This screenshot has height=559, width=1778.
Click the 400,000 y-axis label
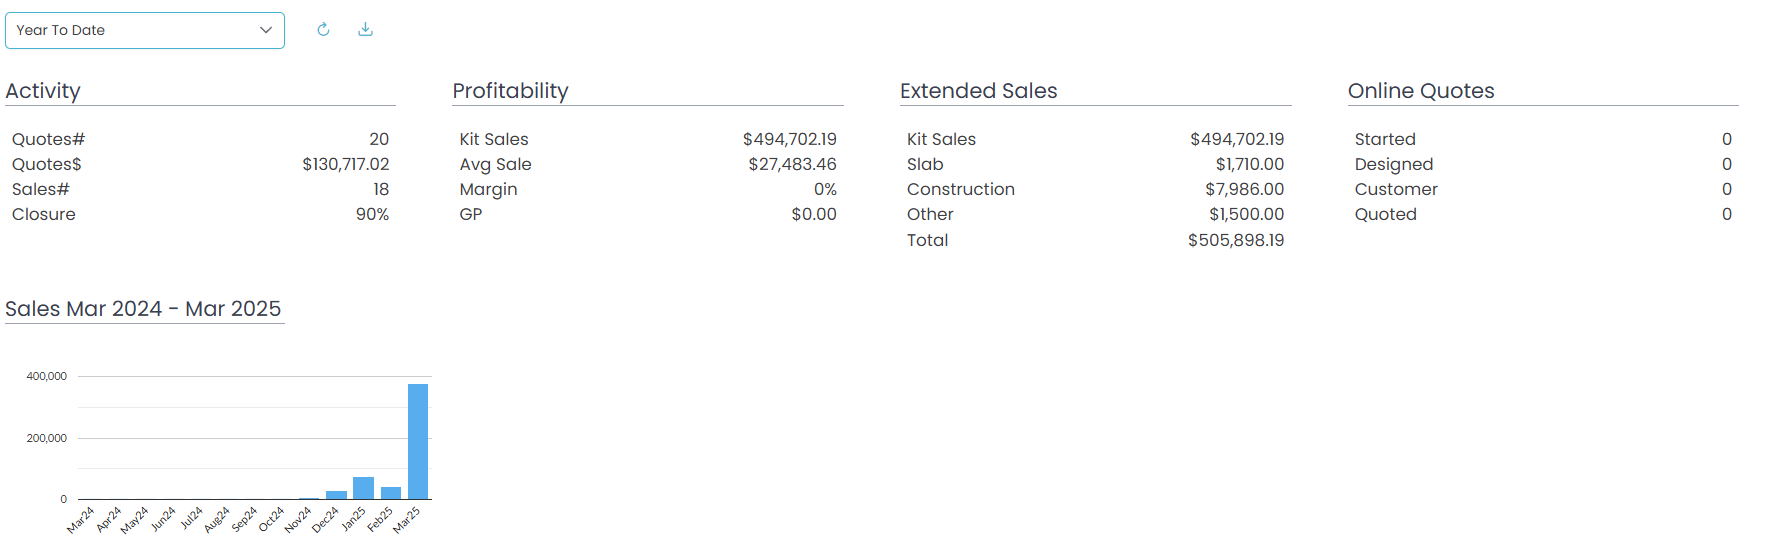tap(46, 376)
